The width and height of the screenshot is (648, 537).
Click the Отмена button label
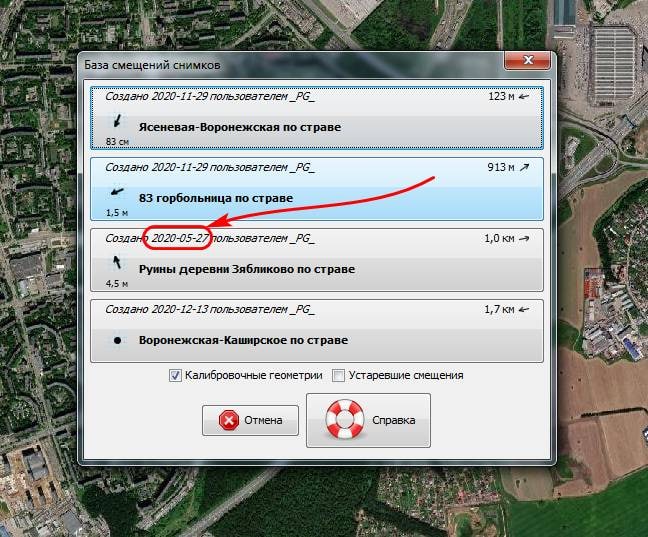pos(263,420)
